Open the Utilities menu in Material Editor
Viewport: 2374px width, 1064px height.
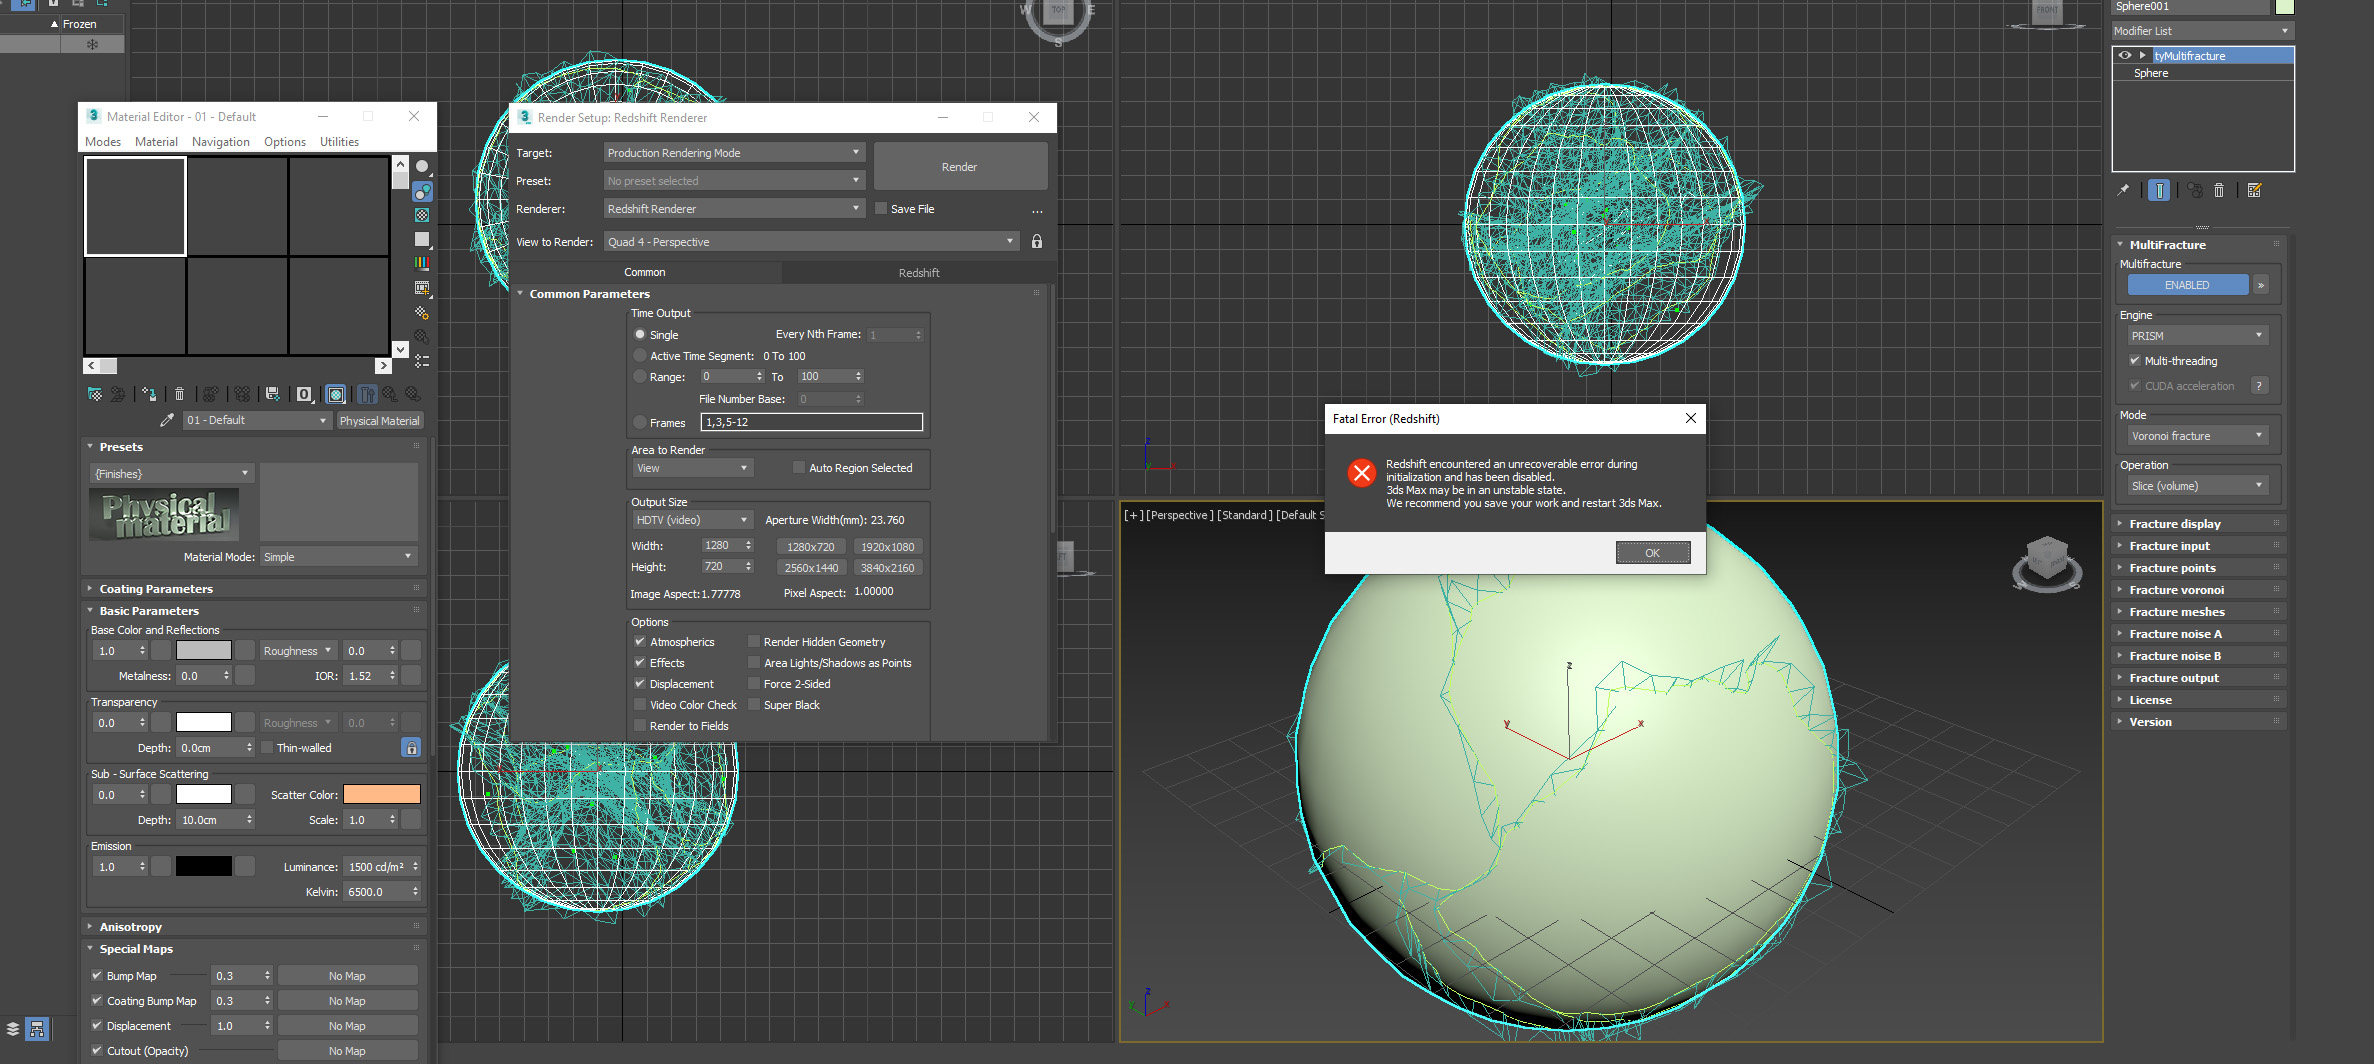point(339,141)
